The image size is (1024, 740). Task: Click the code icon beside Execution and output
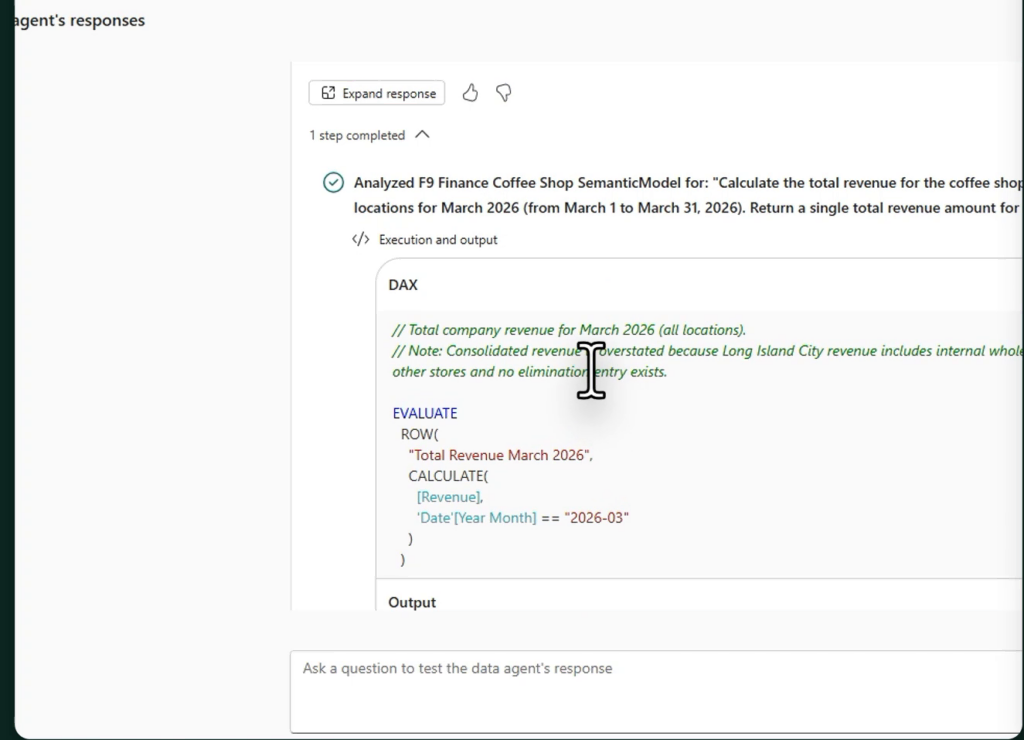point(360,240)
